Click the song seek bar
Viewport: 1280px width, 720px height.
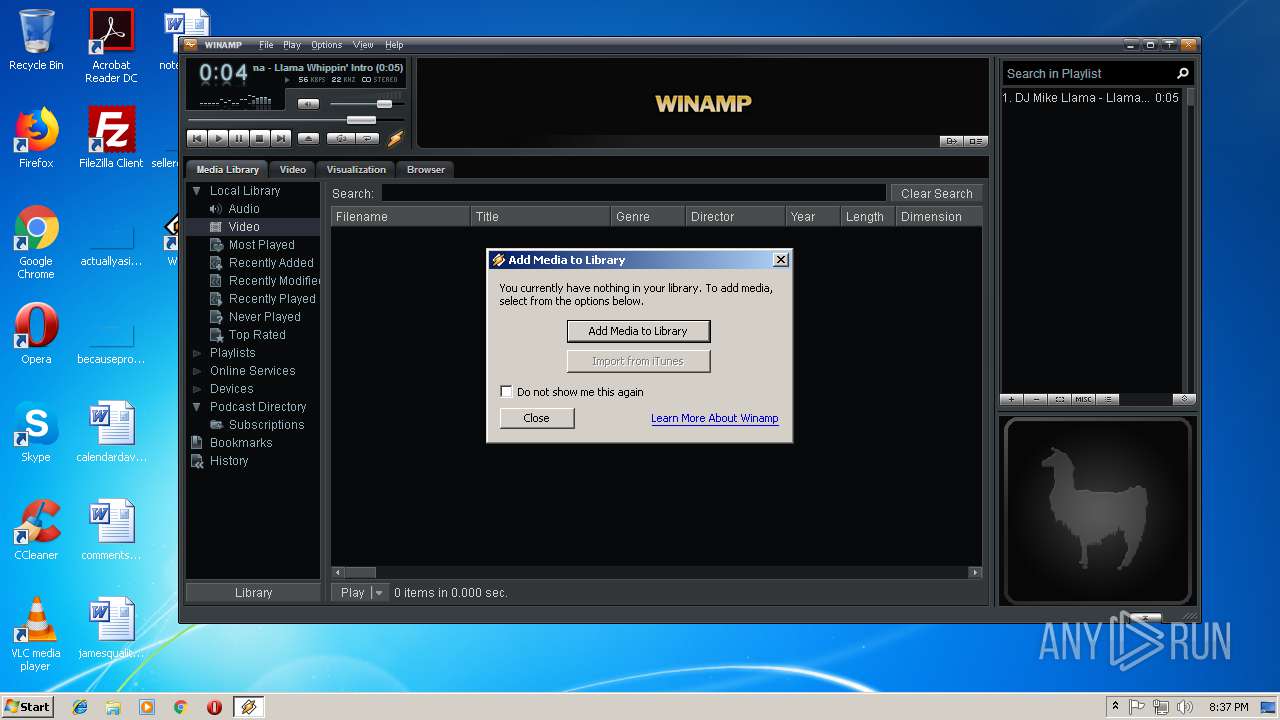(x=296, y=120)
